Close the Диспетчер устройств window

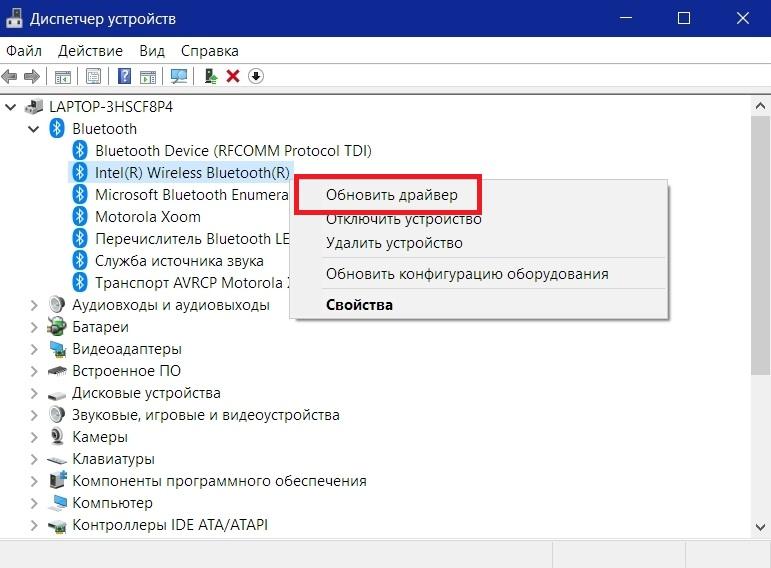742,18
